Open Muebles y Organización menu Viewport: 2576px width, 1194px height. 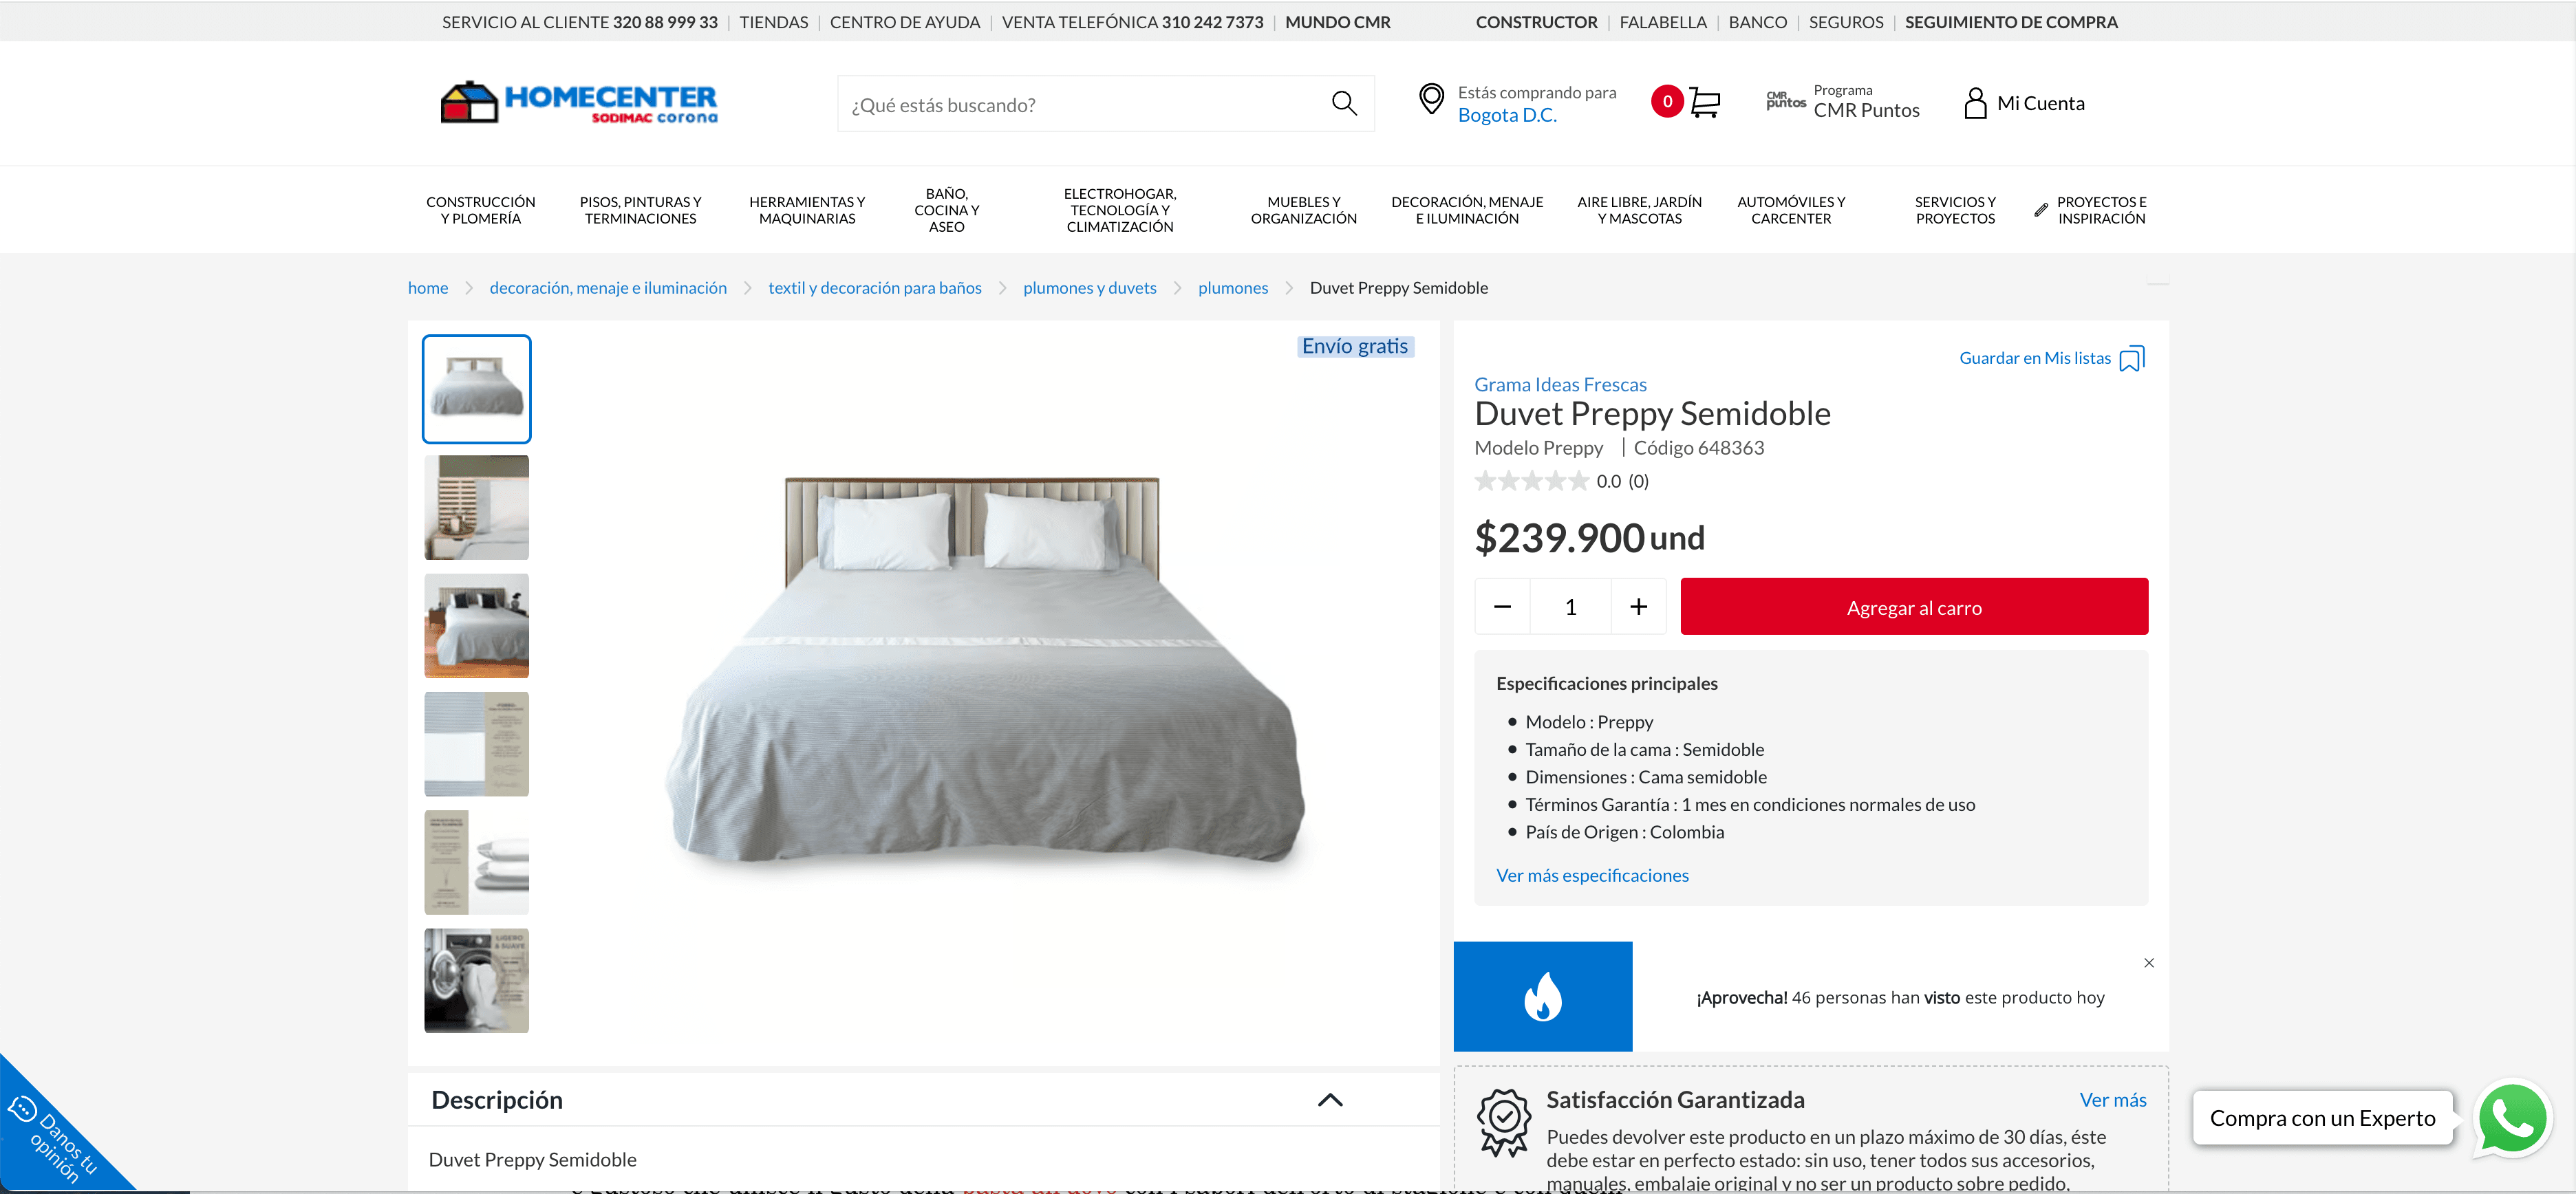(x=1303, y=210)
